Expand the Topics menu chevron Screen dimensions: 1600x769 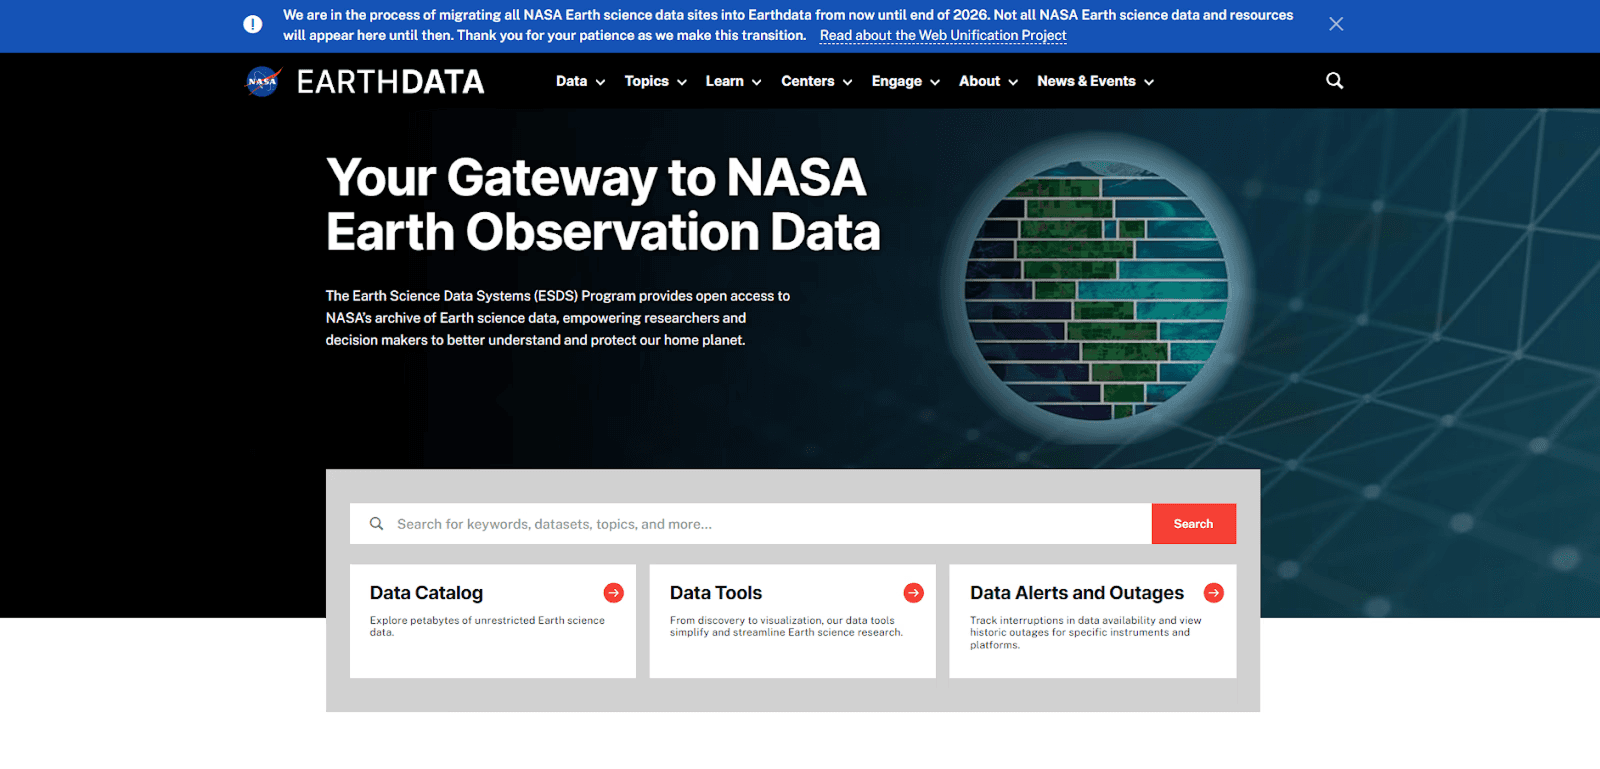tap(682, 82)
